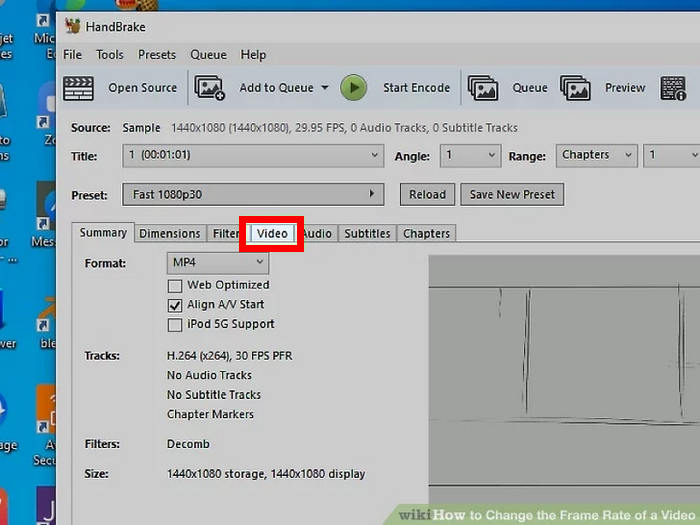Click the Open Source clapperboard icon
This screenshot has height=525, width=700.
pos(78,88)
